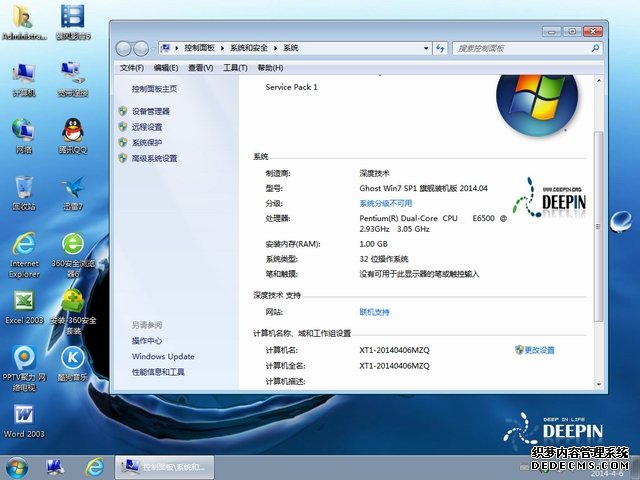The width and height of the screenshot is (640, 480).
Task: Click the vertical scrollbar thumb
Action: [x=598, y=227]
